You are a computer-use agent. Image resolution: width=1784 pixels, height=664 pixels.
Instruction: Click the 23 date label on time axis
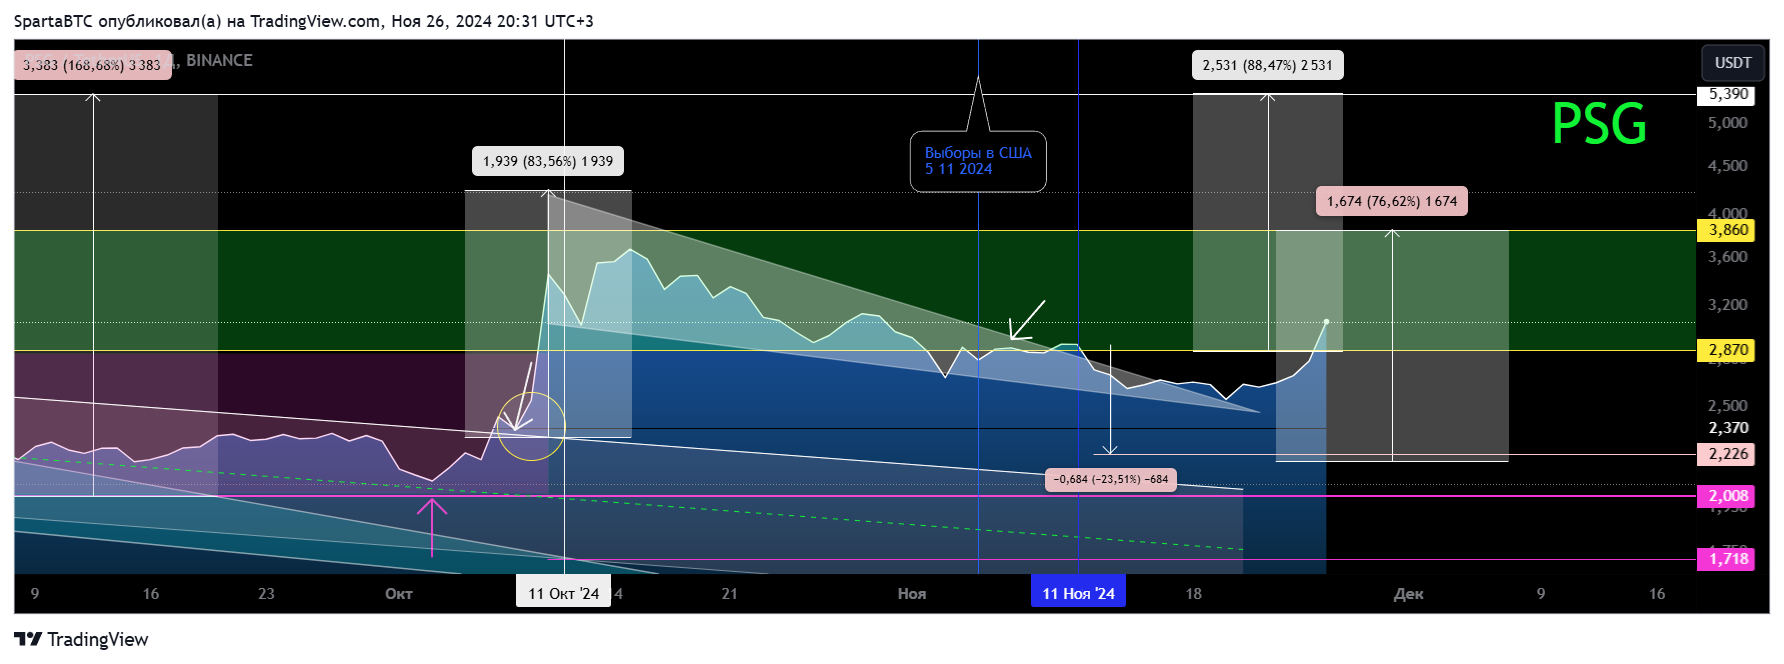(x=266, y=594)
